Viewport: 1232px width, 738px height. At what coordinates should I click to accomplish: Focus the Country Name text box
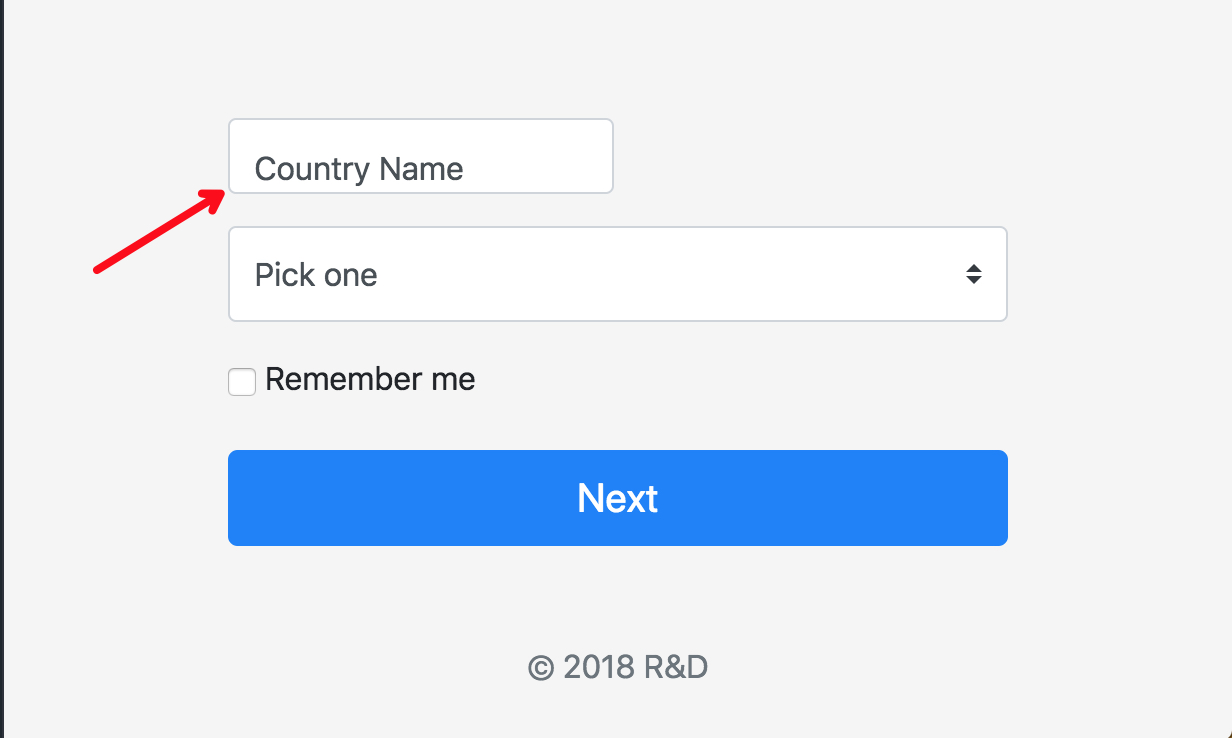tap(420, 156)
